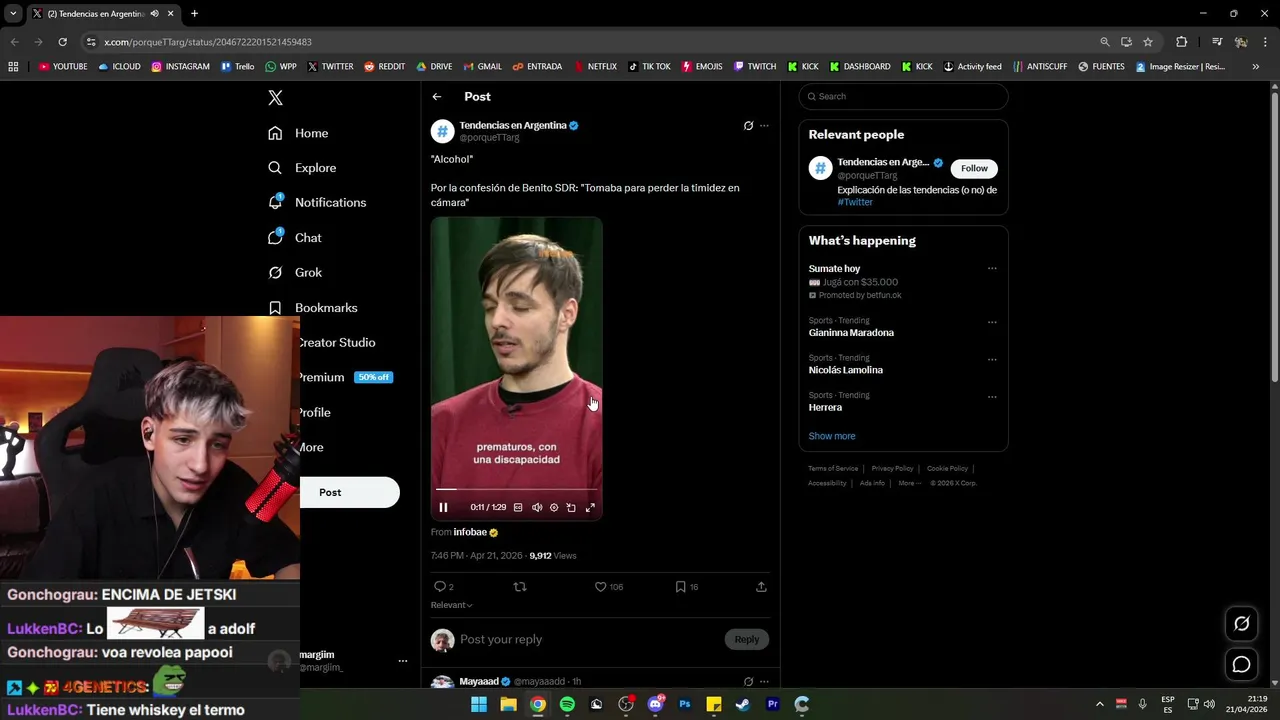The height and width of the screenshot is (720, 1280).
Task: Toggle video captions
Action: pyautogui.click(x=518, y=507)
